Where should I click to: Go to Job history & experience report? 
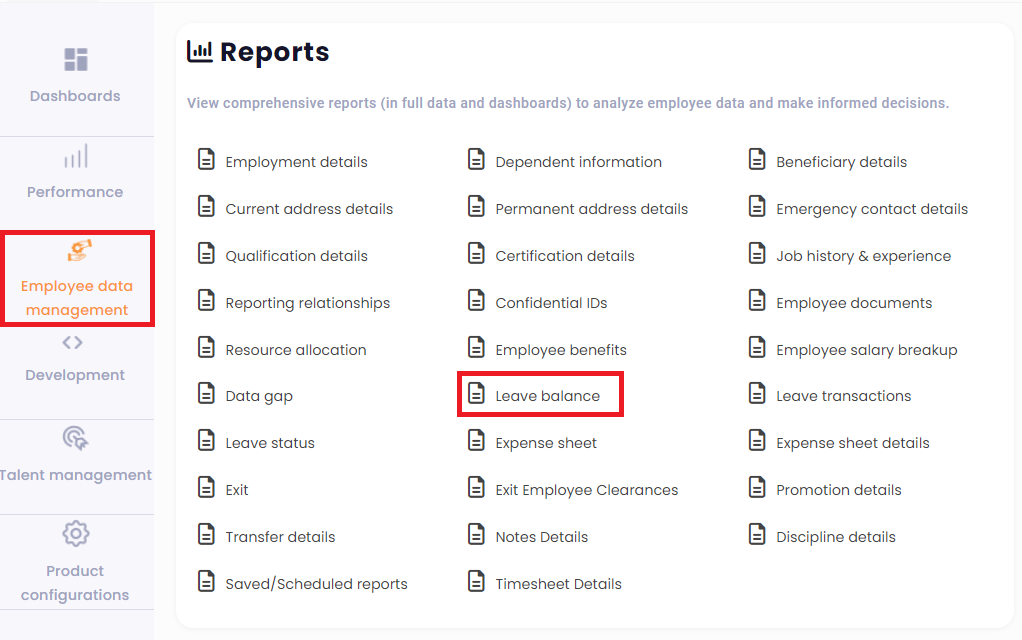[863, 256]
